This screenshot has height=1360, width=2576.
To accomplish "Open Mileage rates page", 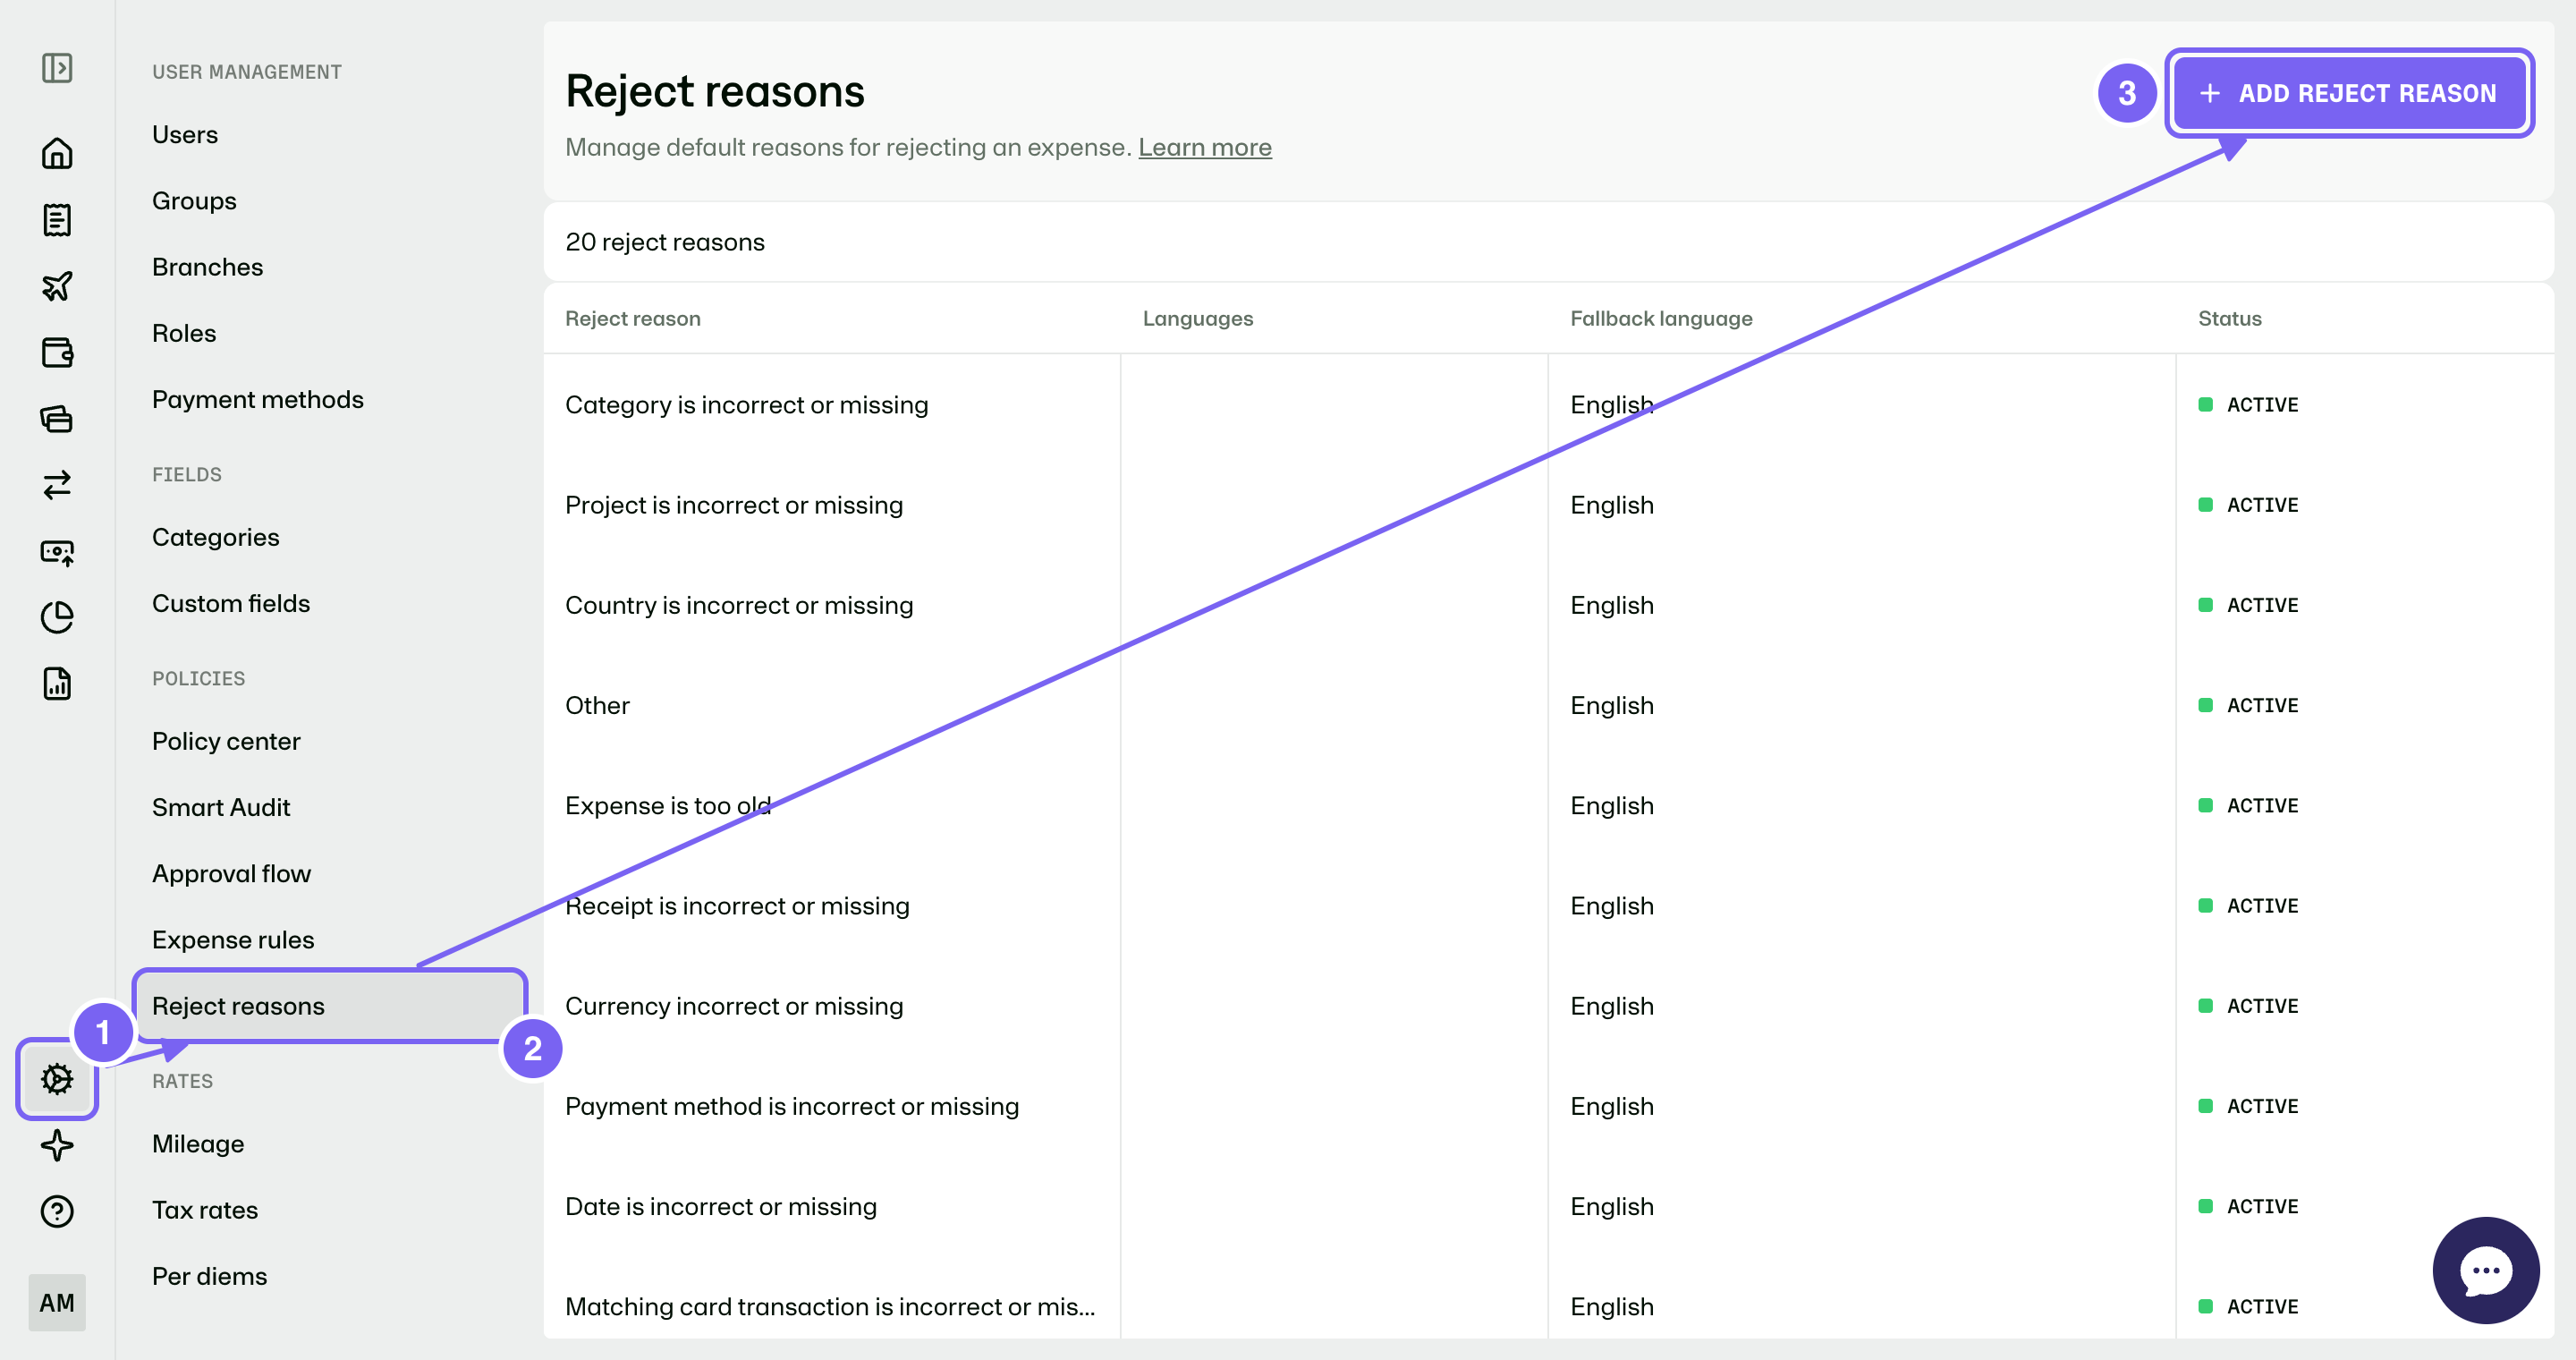I will pos(198,1143).
